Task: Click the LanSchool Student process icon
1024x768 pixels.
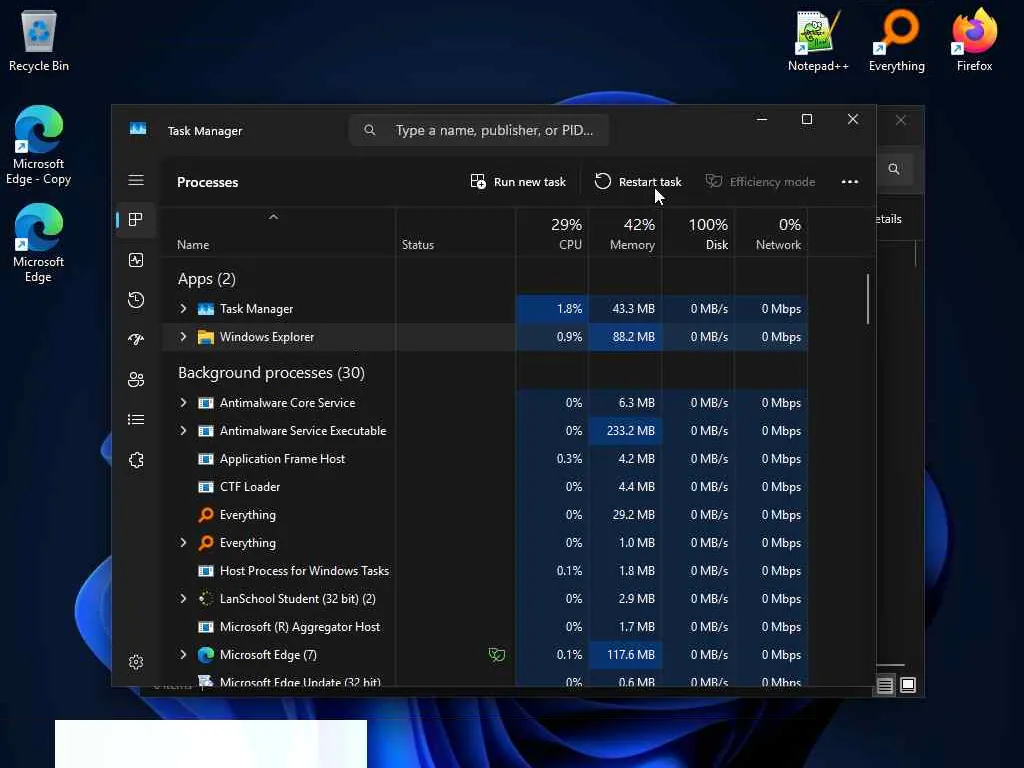Action: [206, 598]
